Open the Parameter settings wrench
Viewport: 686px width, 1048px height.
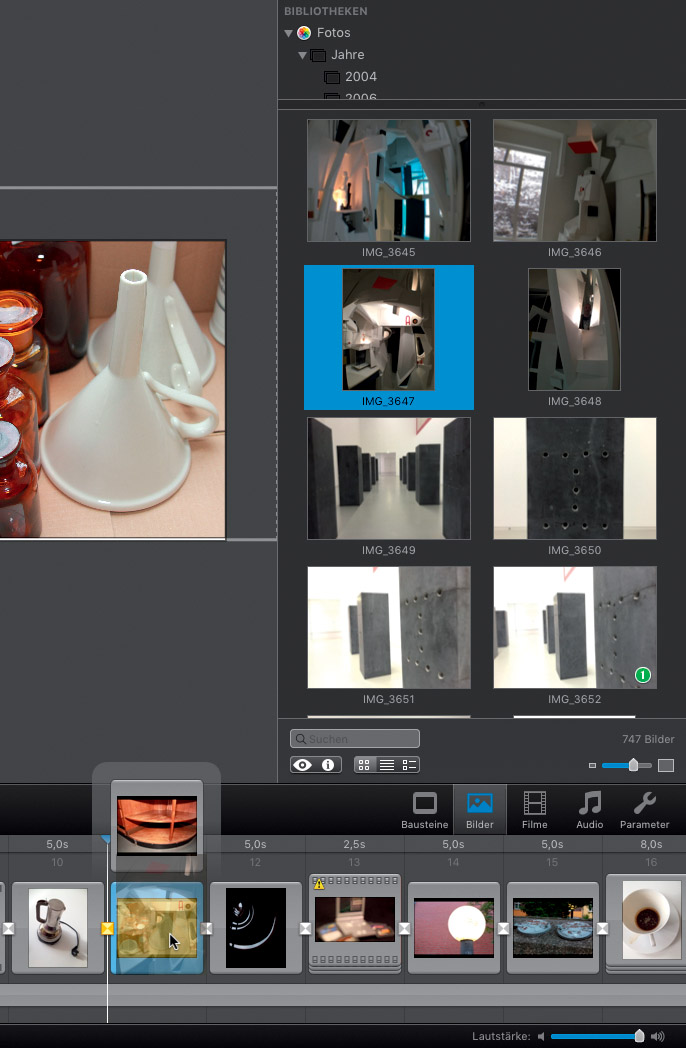(x=645, y=810)
